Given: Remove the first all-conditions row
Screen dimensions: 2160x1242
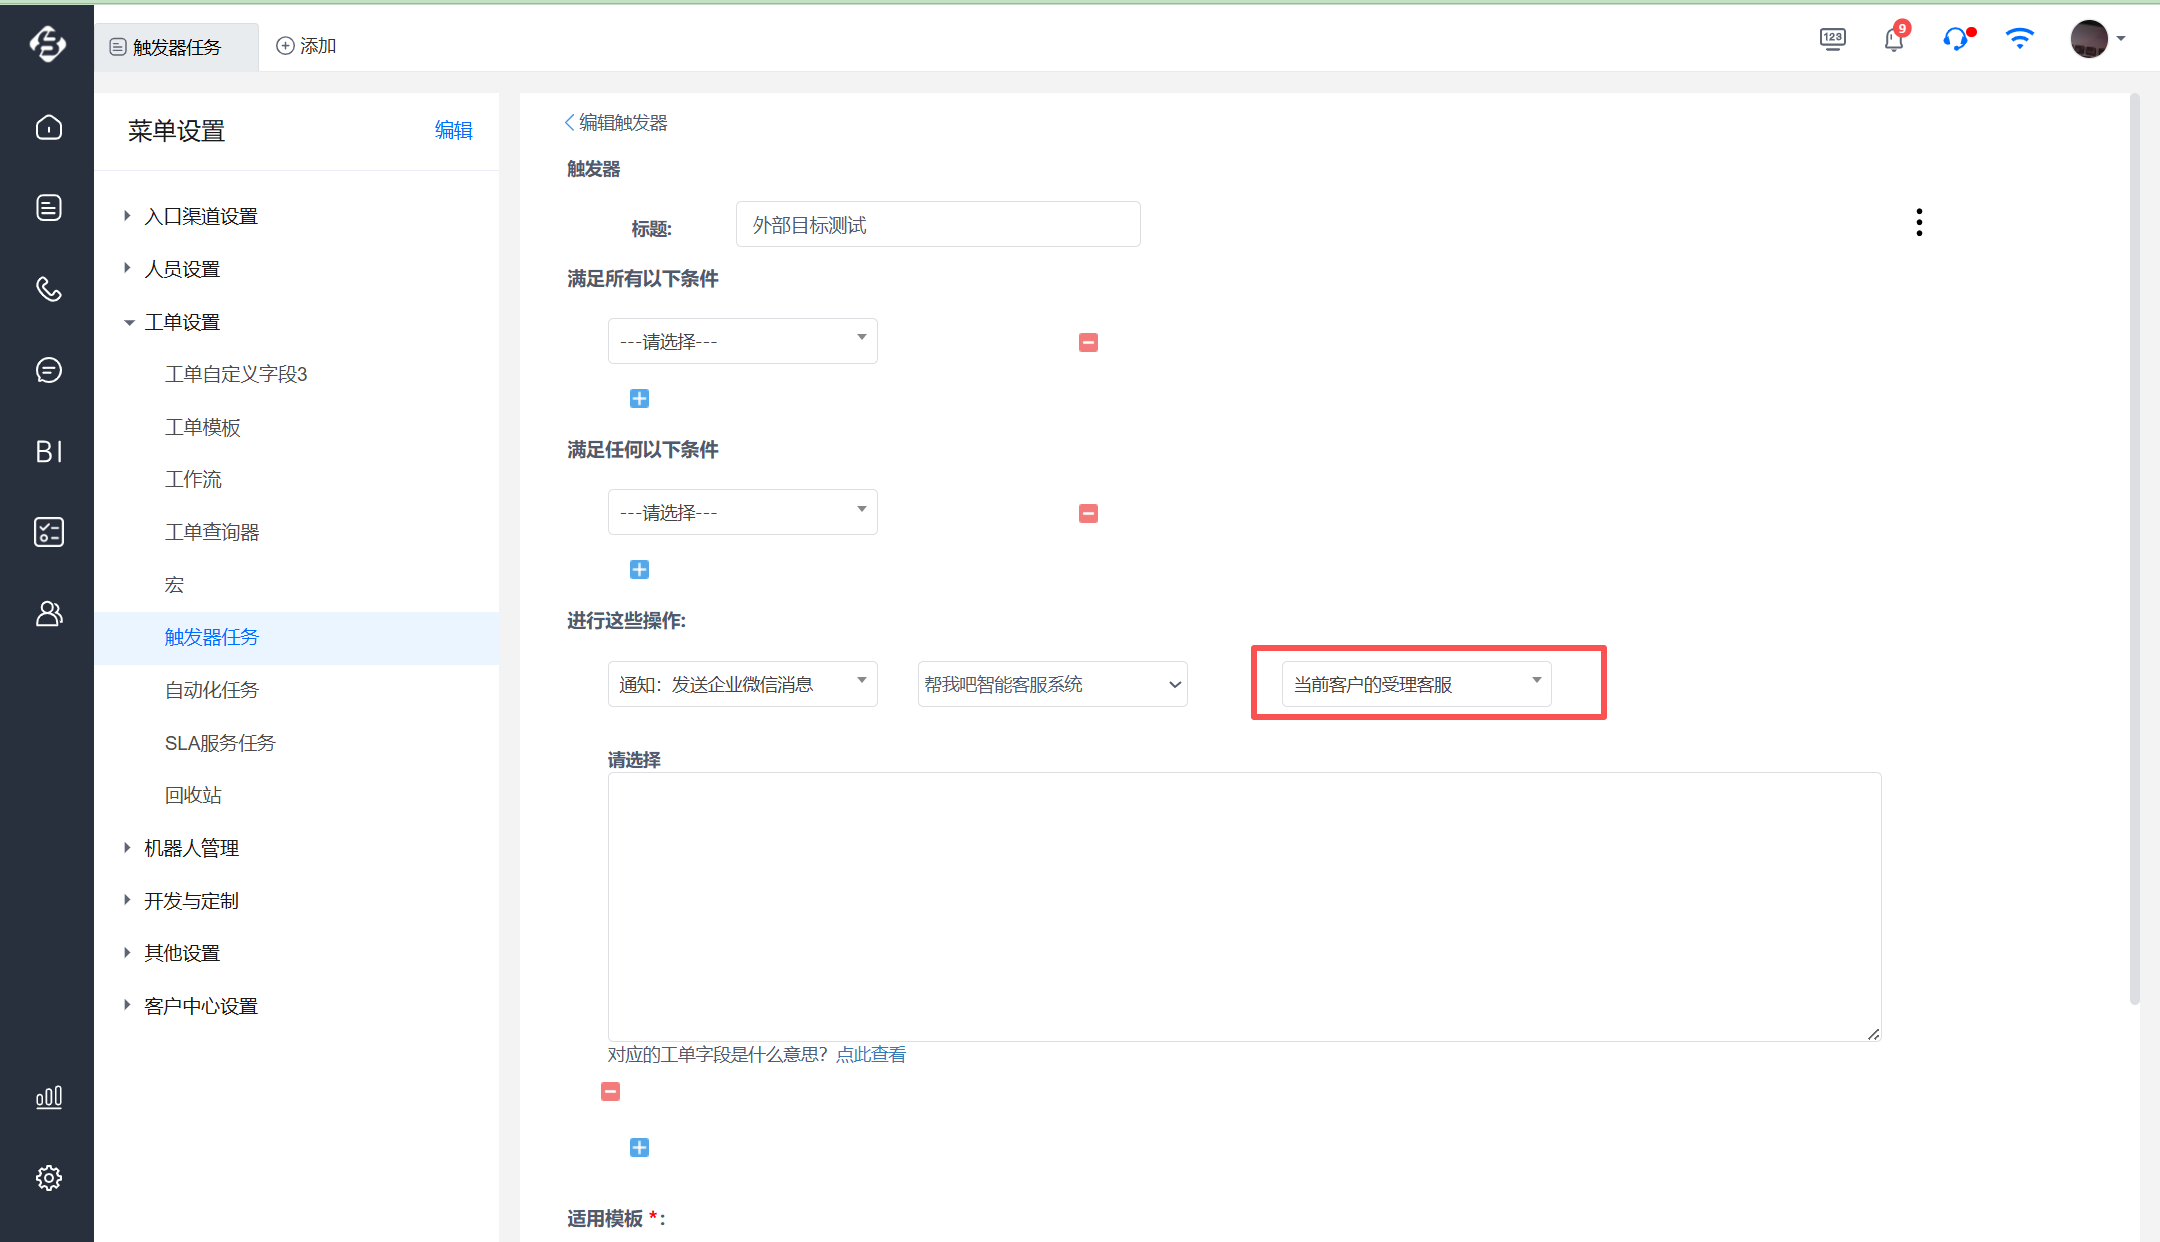Looking at the screenshot, I should (1088, 342).
